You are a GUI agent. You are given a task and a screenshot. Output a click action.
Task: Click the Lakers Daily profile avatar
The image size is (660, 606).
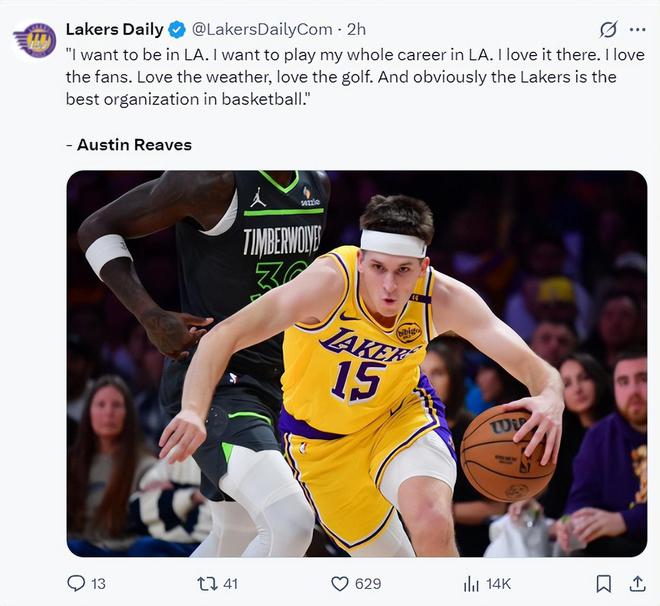(x=34, y=40)
